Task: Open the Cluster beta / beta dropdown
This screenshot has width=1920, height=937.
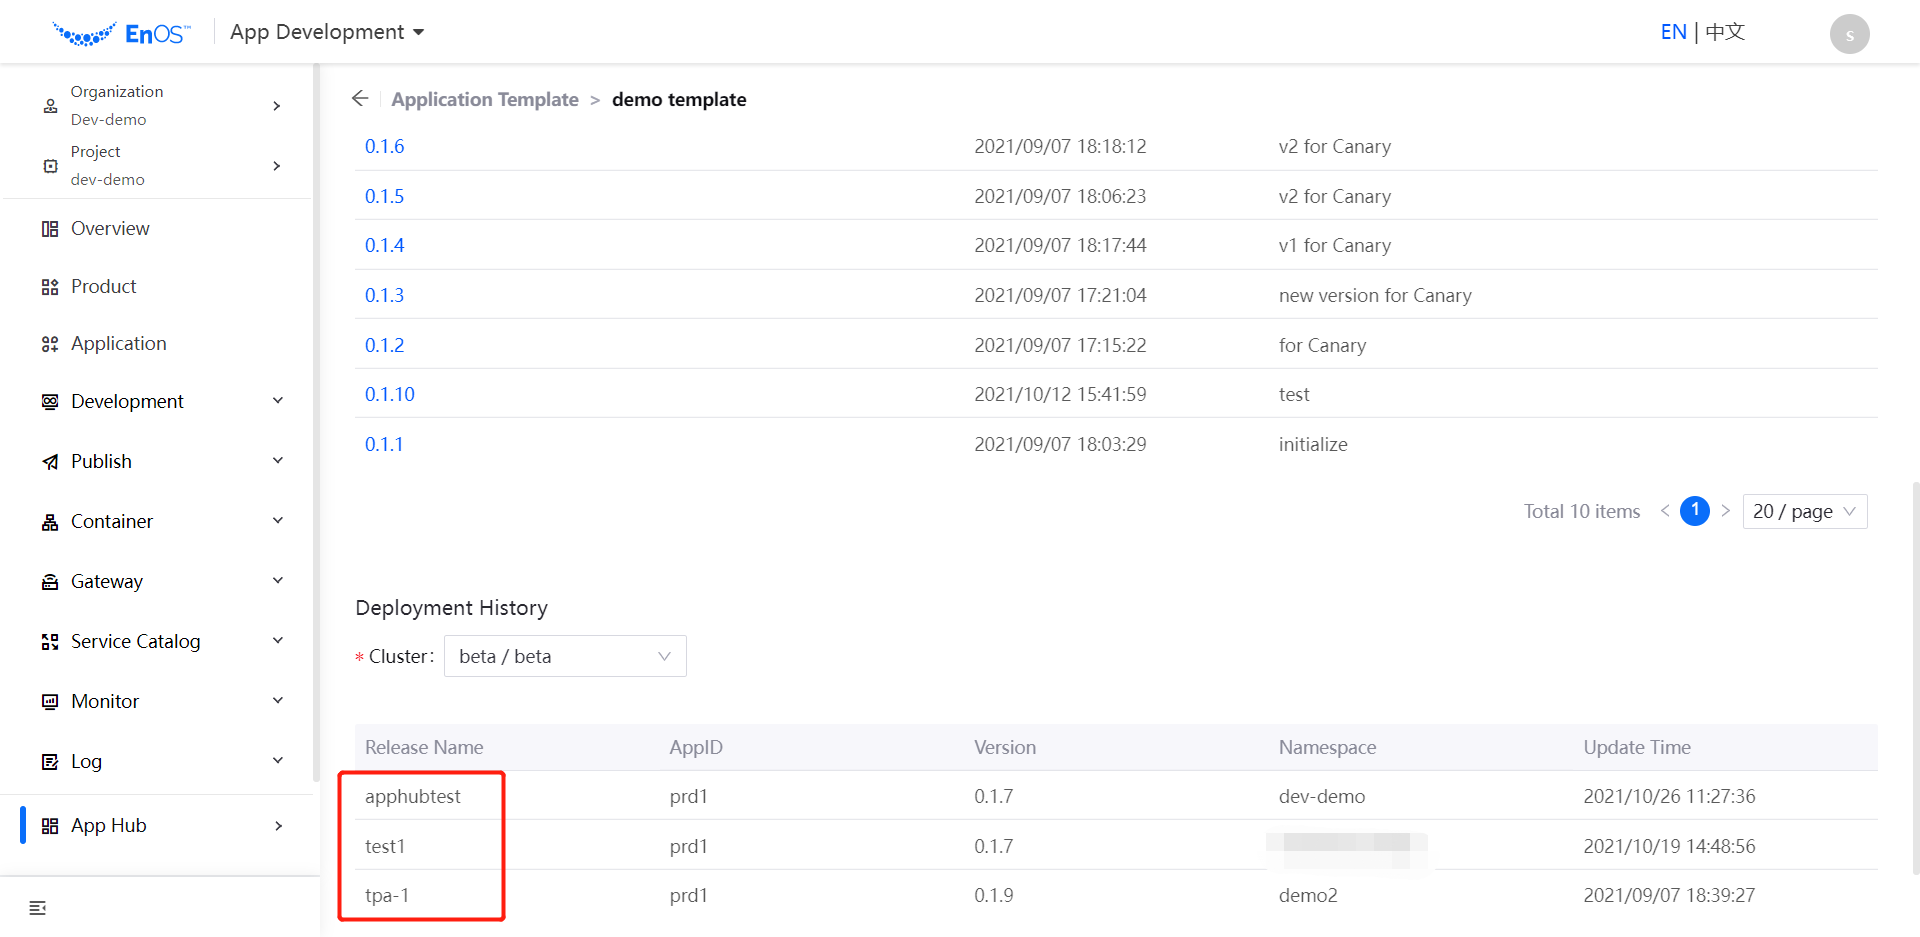Action: (x=565, y=656)
